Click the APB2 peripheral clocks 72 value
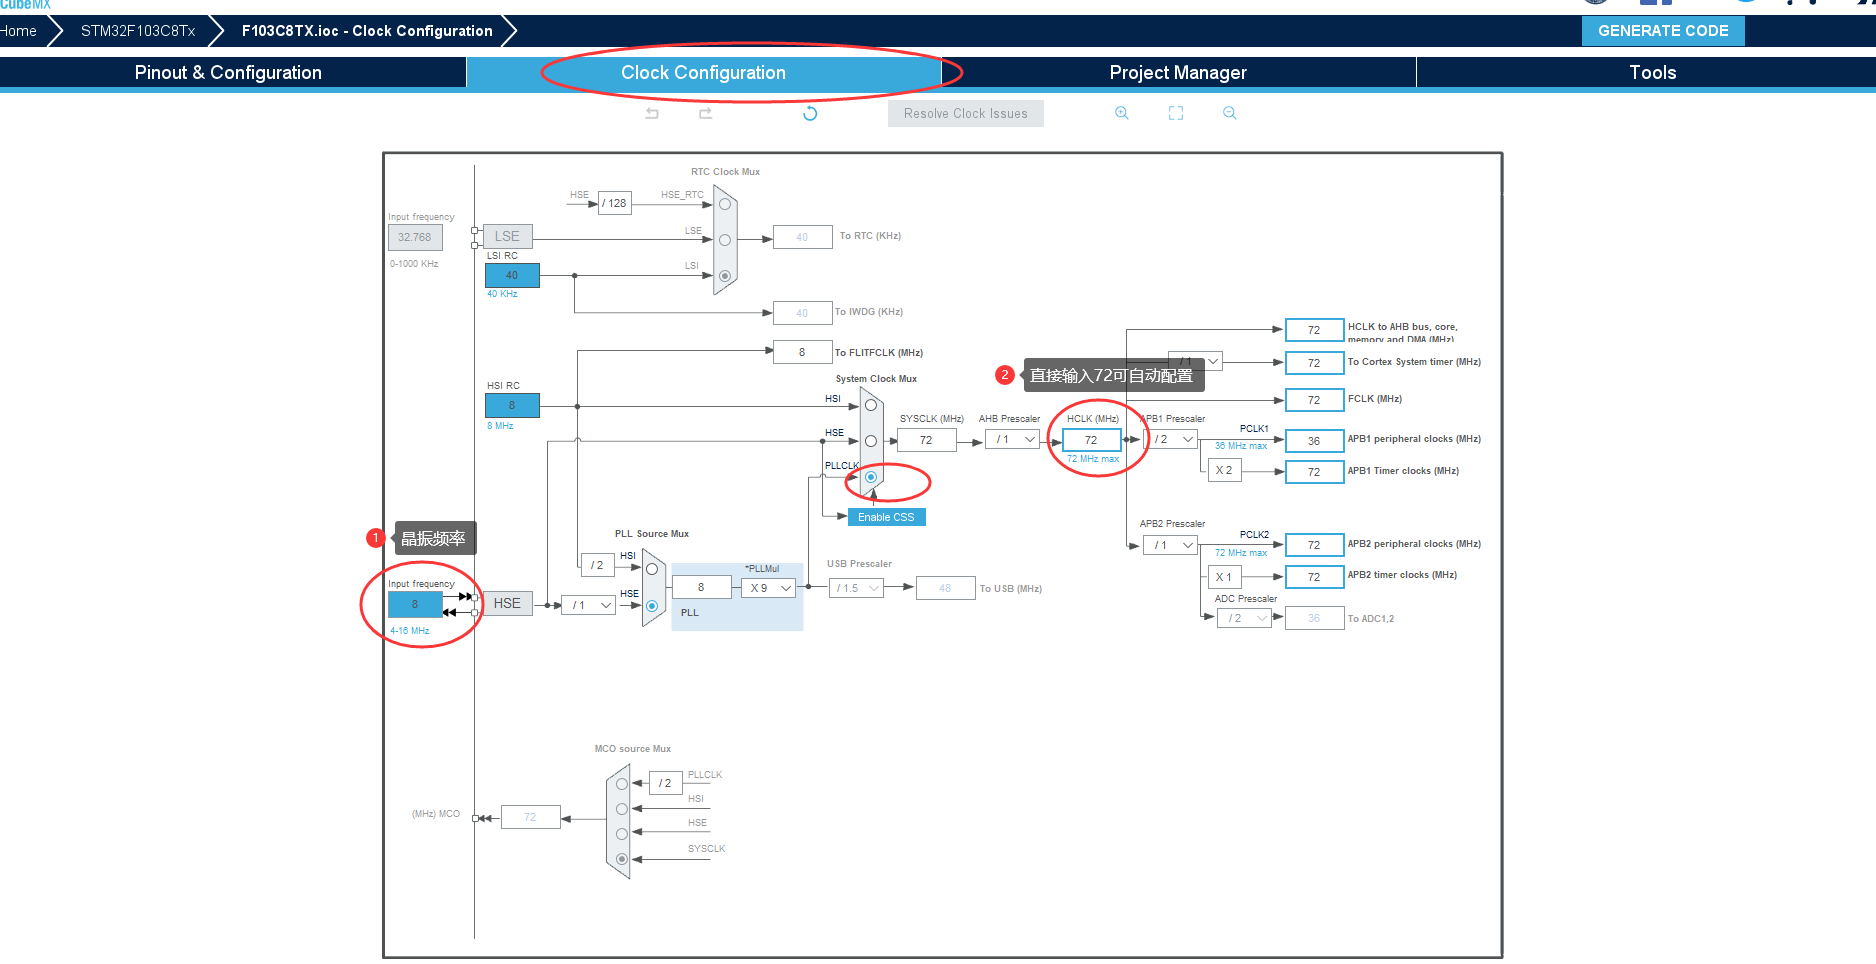 tap(1314, 545)
